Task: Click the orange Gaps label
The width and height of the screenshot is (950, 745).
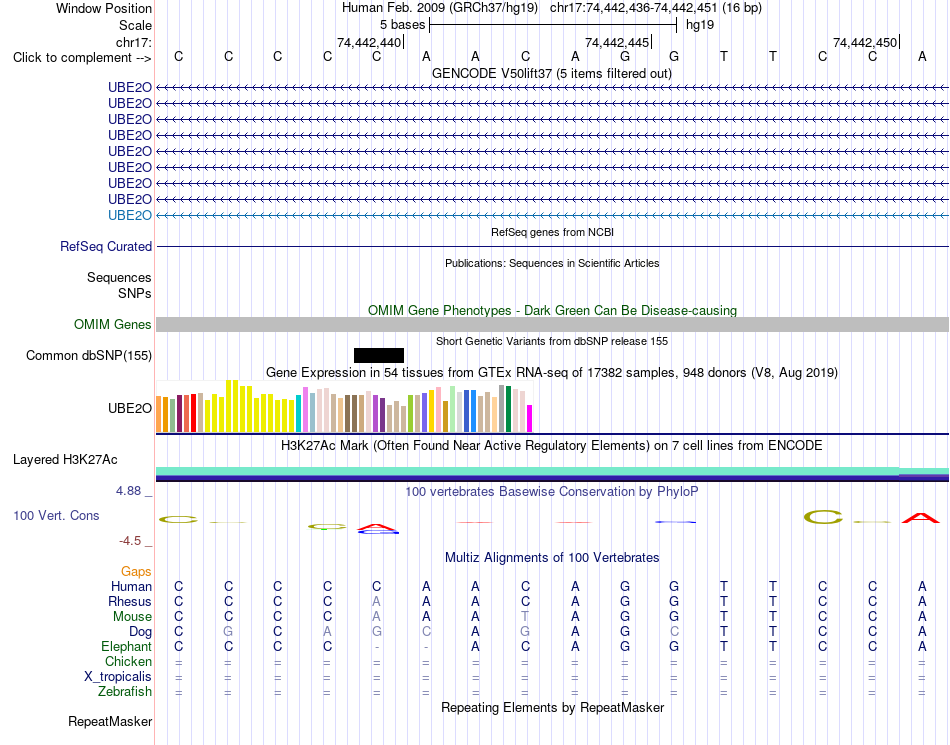Action: (136, 571)
